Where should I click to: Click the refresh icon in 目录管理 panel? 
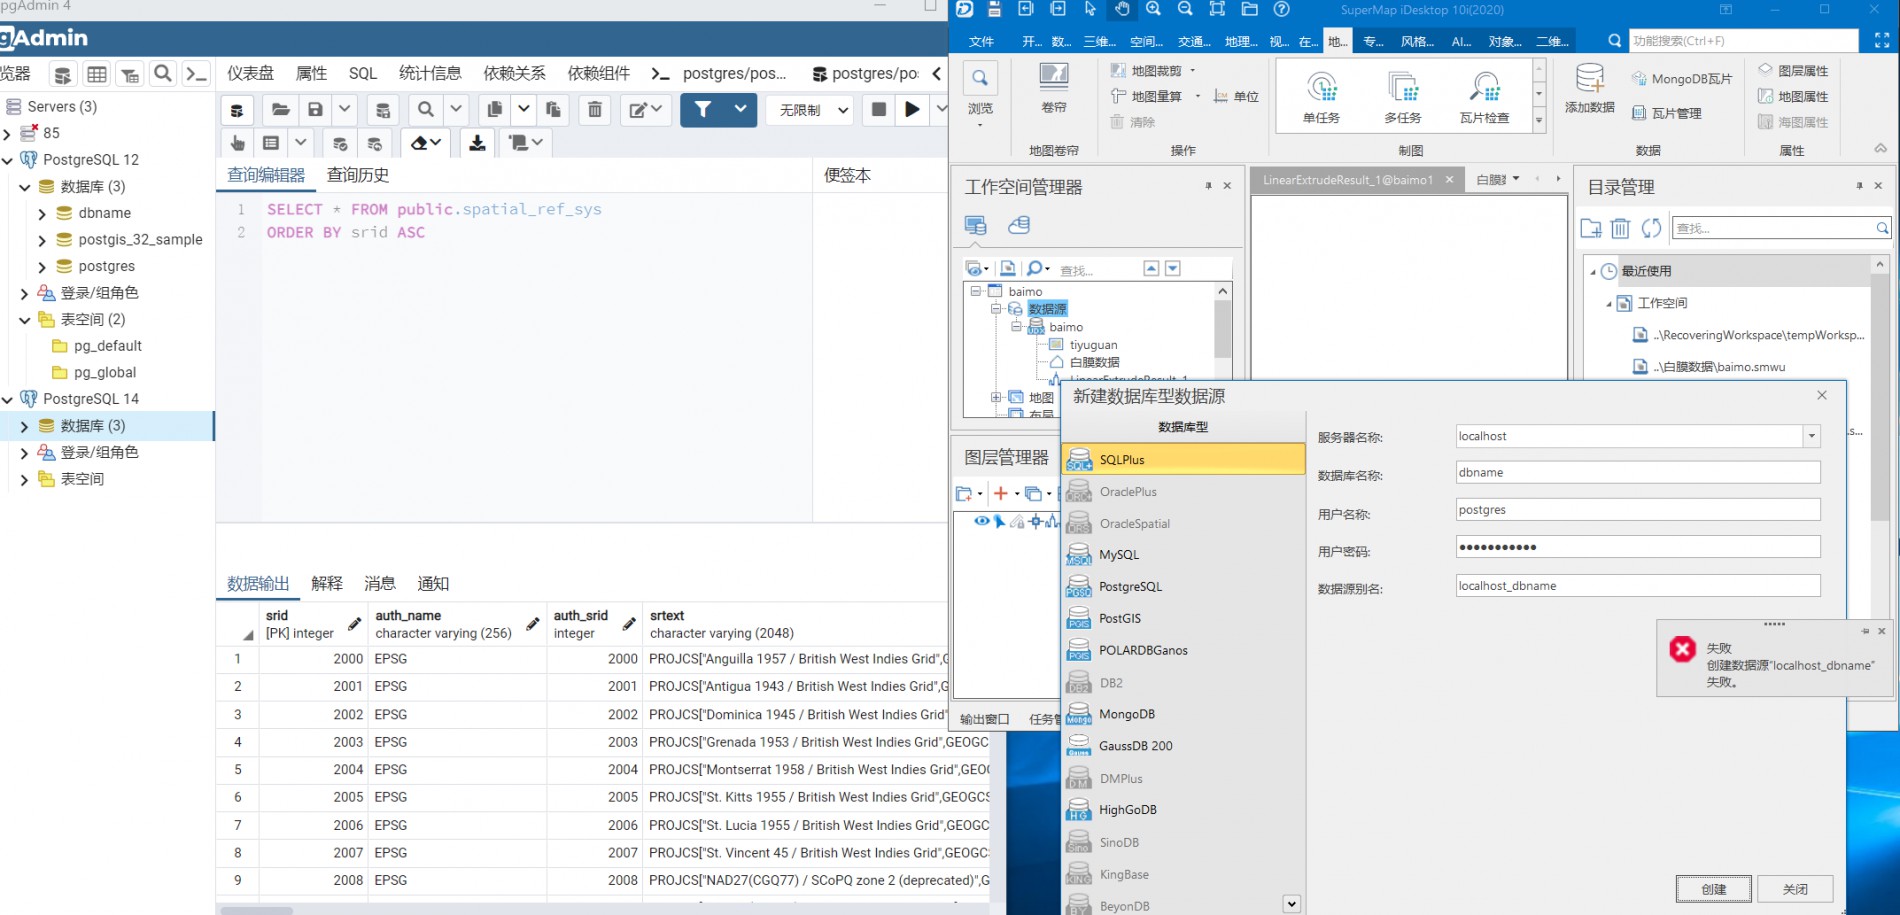coord(1651,228)
